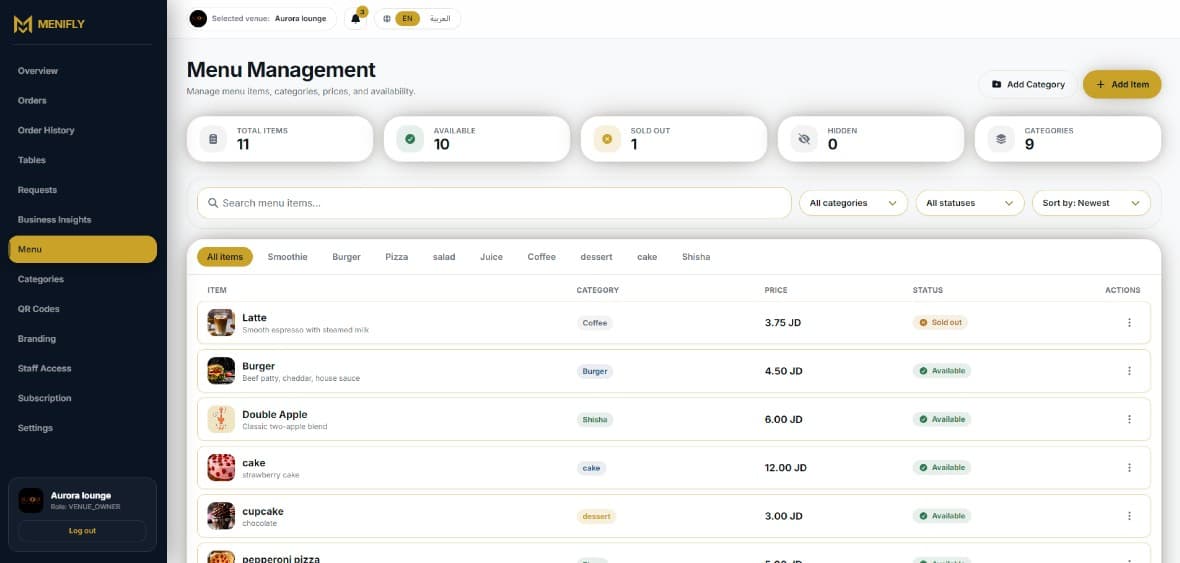
Task: Open Staff Access in sidebar
Action: [83, 368]
